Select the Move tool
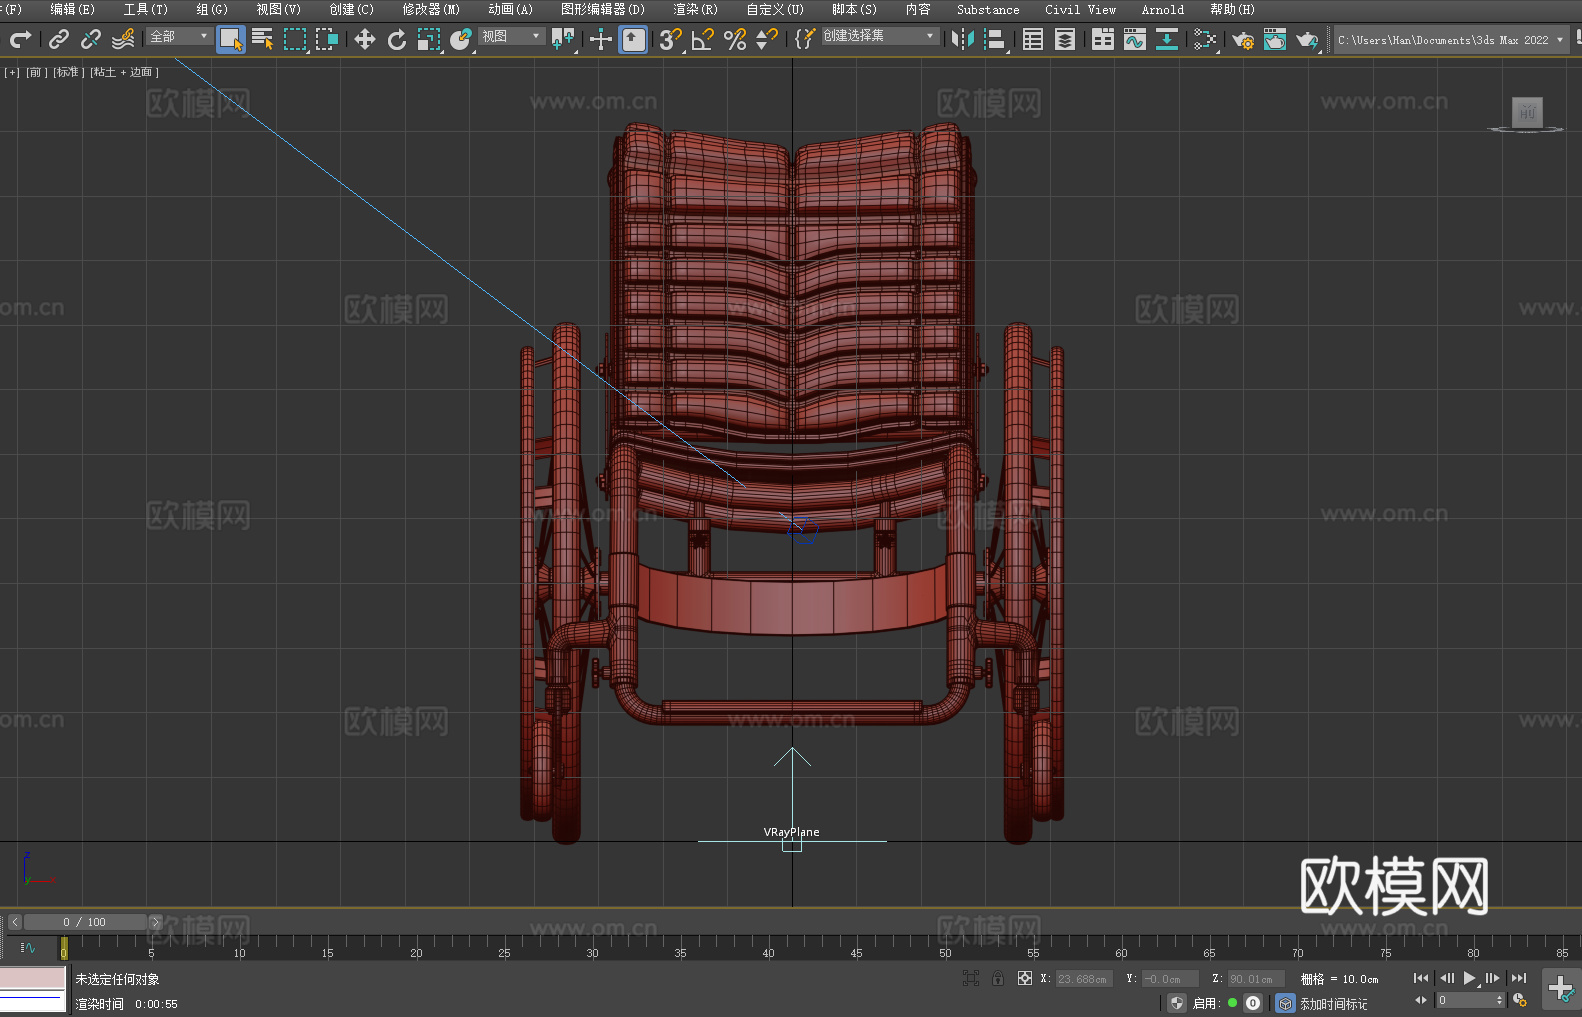This screenshot has width=1582, height=1017. coord(365,40)
